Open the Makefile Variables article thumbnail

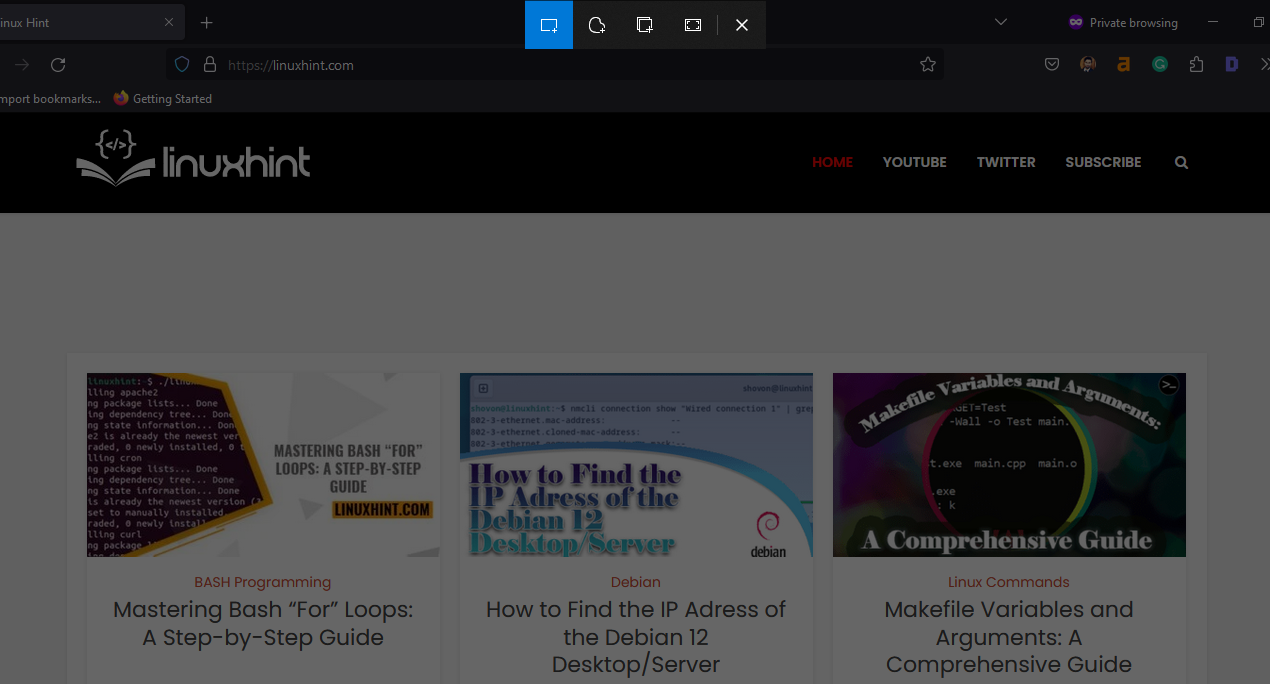[1009, 465]
